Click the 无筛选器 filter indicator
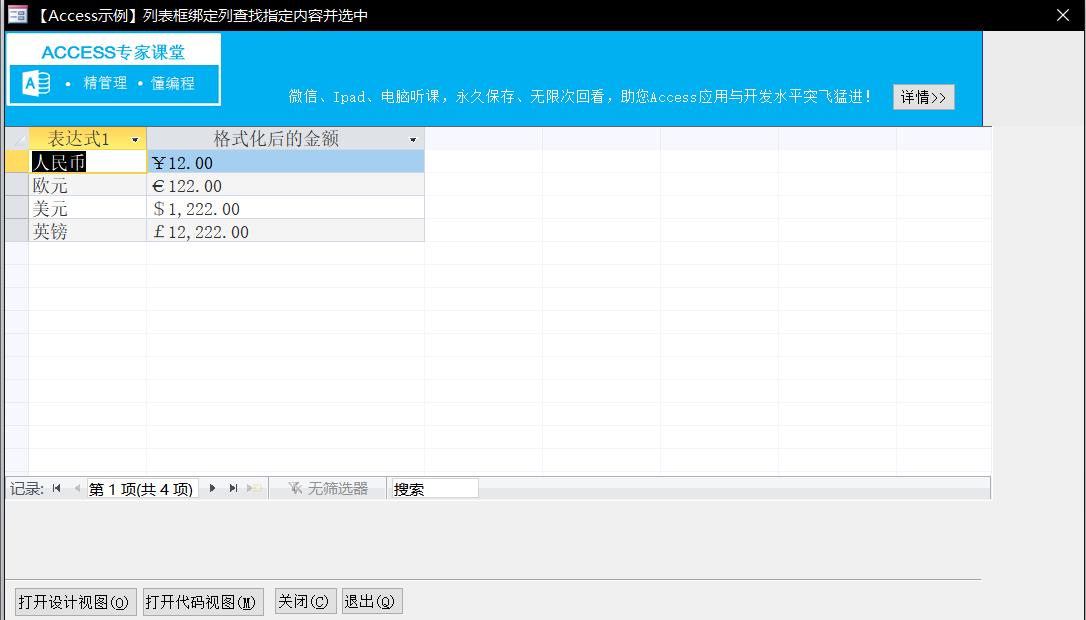Viewport: 1086px width, 620px height. pos(328,488)
